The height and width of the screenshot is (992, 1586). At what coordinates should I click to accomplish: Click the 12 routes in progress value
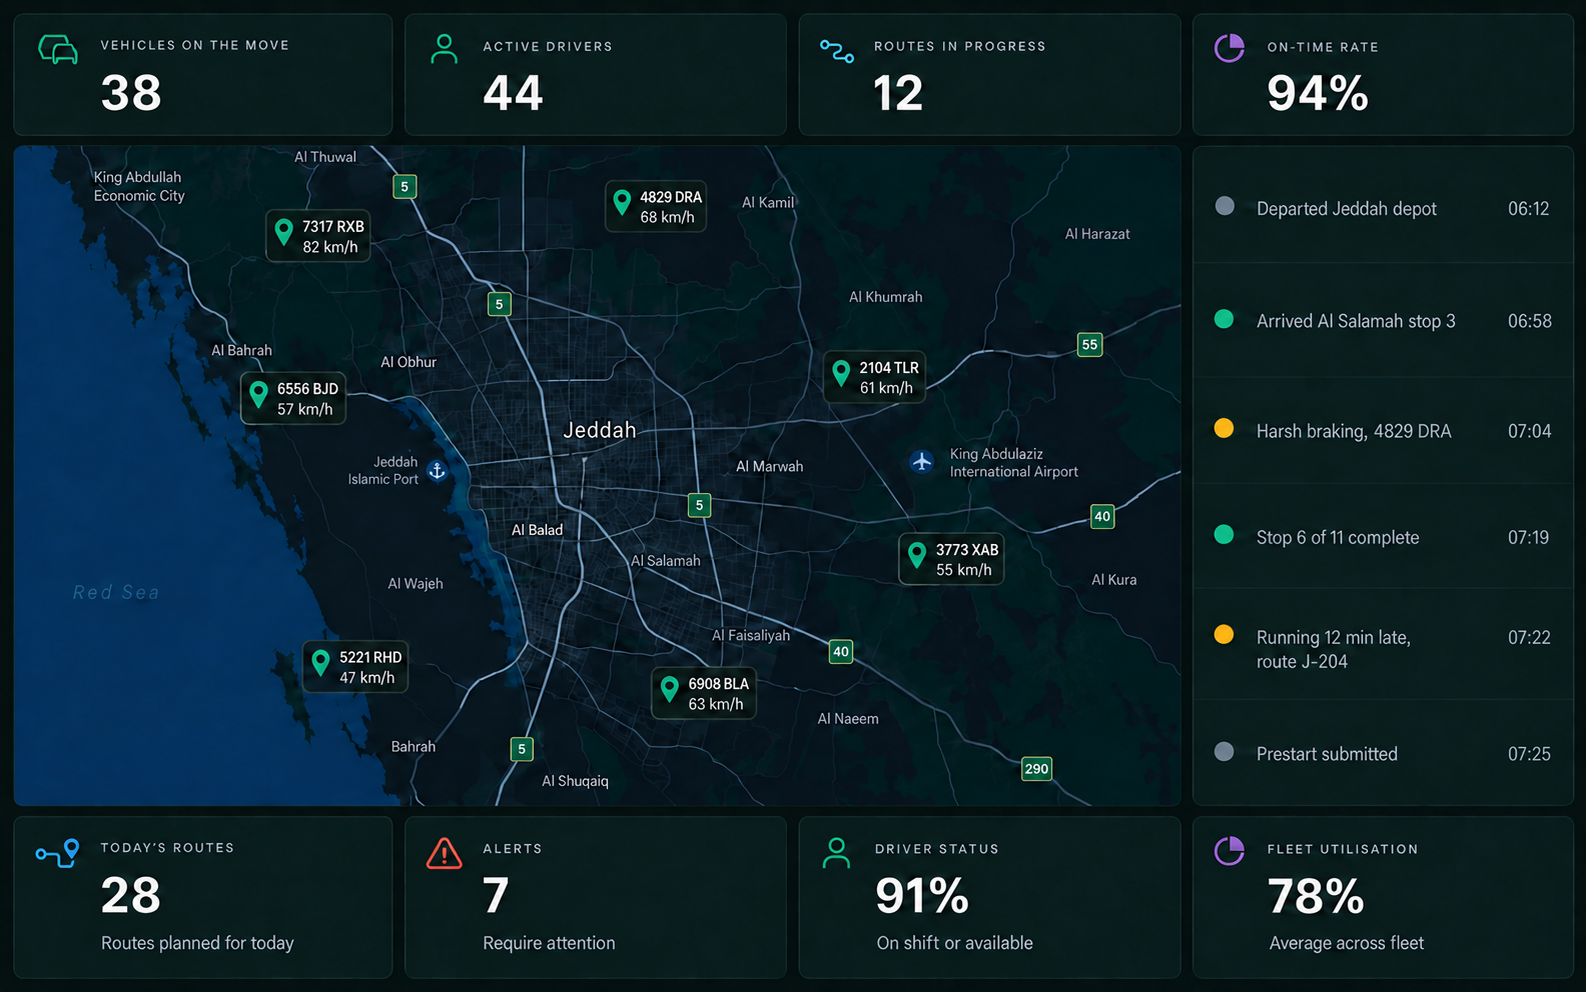[x=898, y=93]
